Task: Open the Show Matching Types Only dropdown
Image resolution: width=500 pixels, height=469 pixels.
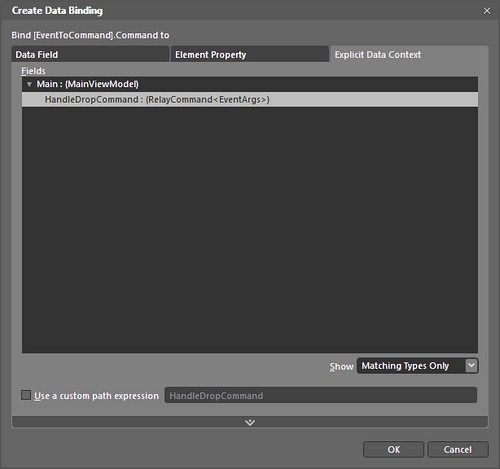Action: point(418,366)
